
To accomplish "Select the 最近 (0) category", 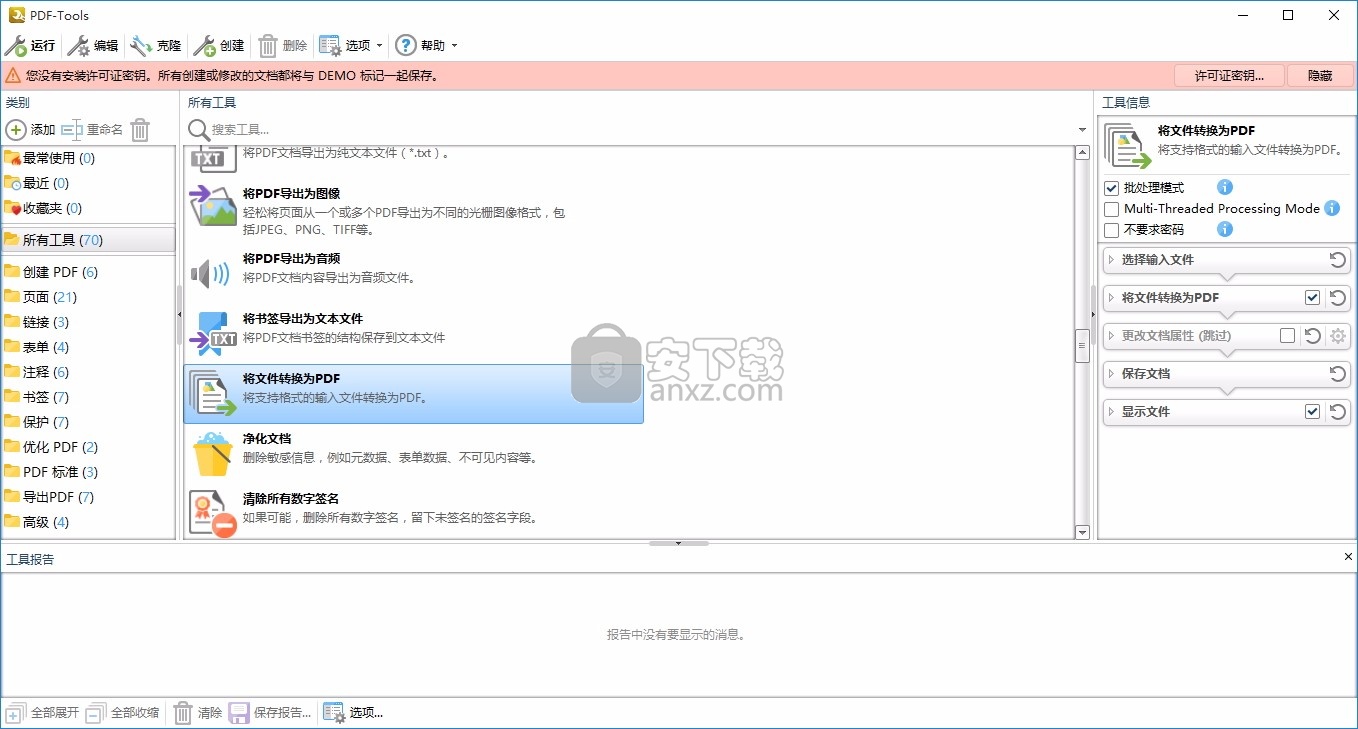I will click(88, 183).
